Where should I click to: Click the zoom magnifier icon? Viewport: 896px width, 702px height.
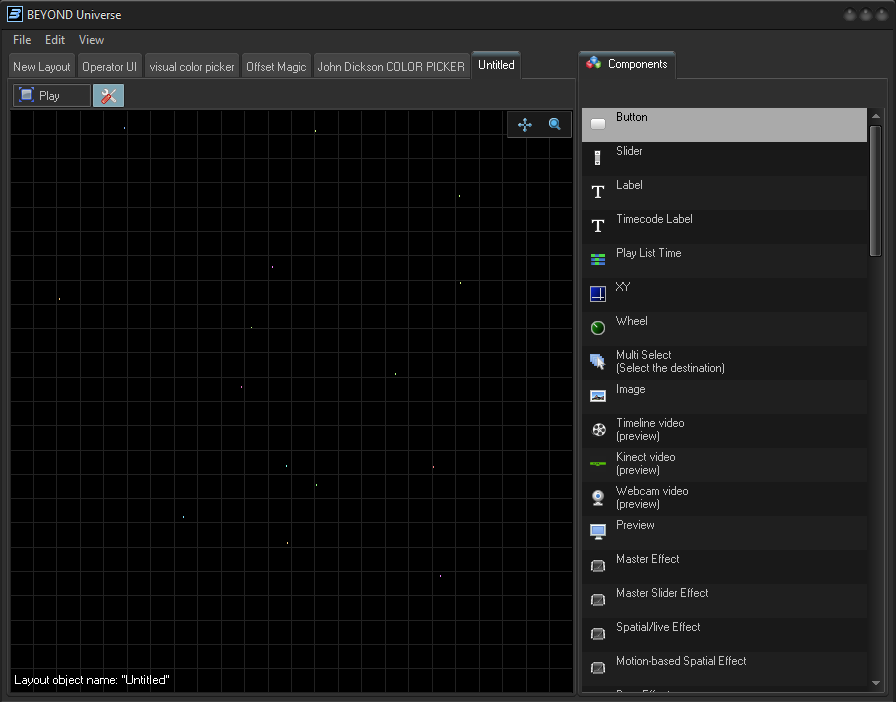(x=555, y=125)
